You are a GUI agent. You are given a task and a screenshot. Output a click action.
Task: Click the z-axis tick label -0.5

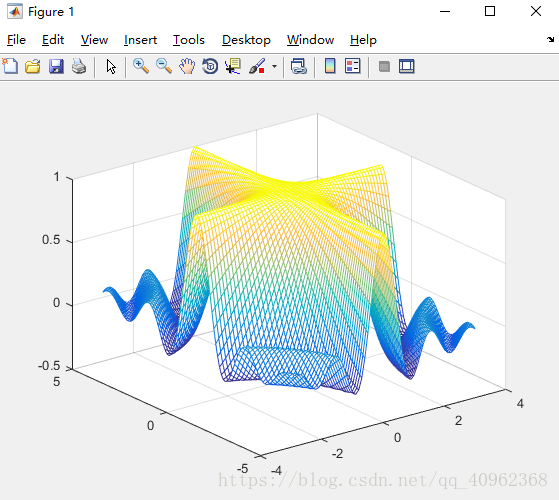[49, 366]
